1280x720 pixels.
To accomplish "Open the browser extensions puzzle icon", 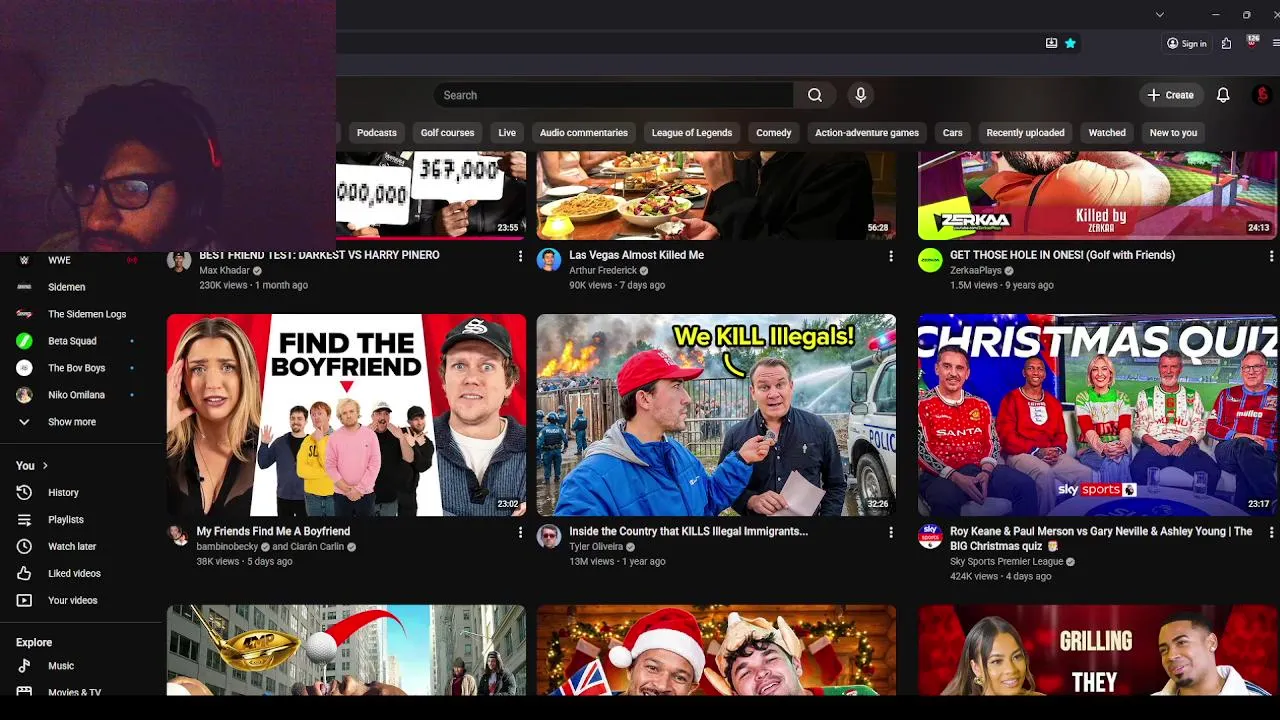I will pos(1226,43).
